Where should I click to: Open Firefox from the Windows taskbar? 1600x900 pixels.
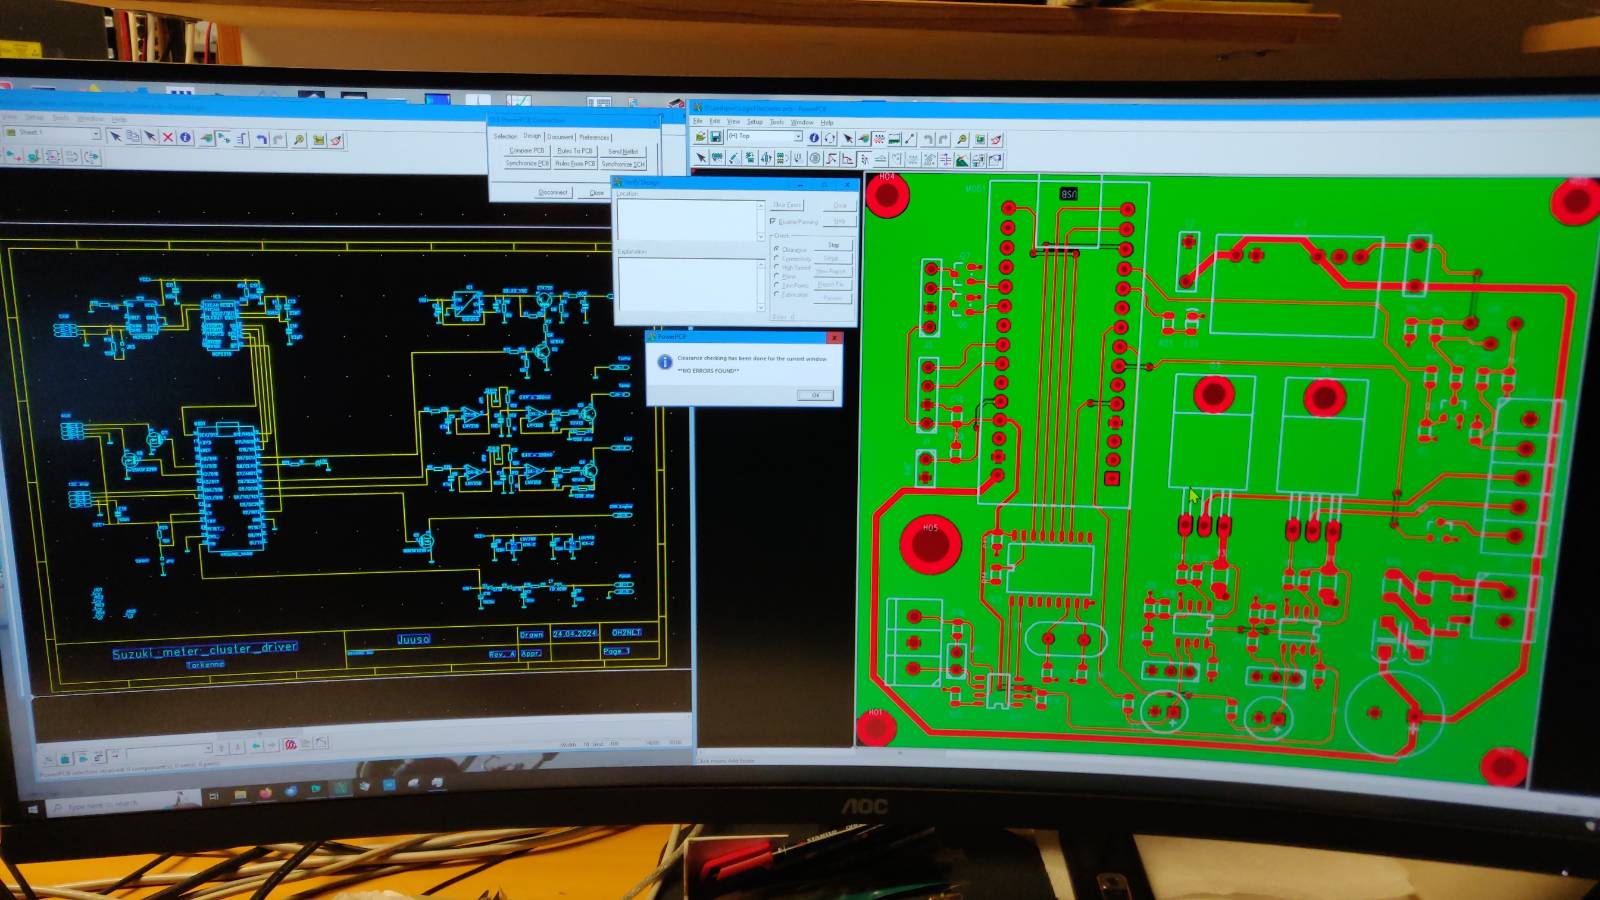coord(266,792)
